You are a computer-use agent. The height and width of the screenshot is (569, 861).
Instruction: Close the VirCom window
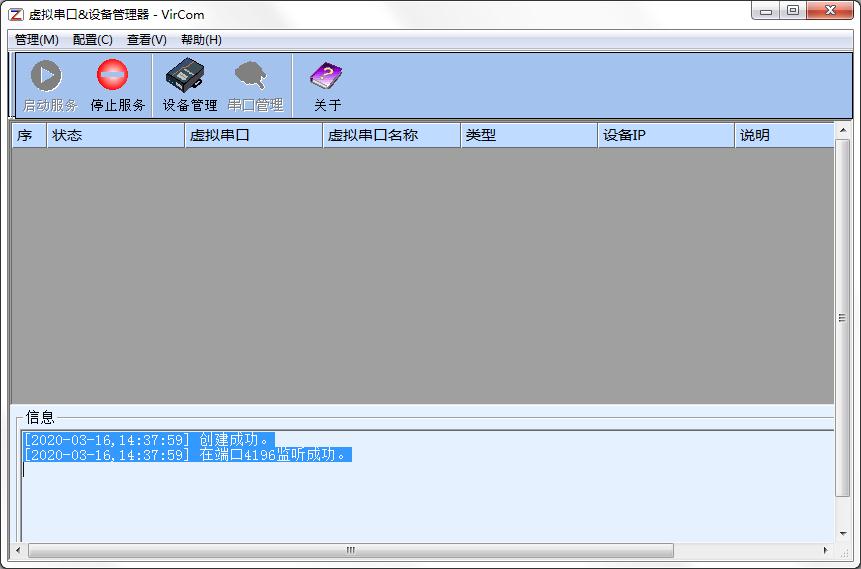(830, 11)
